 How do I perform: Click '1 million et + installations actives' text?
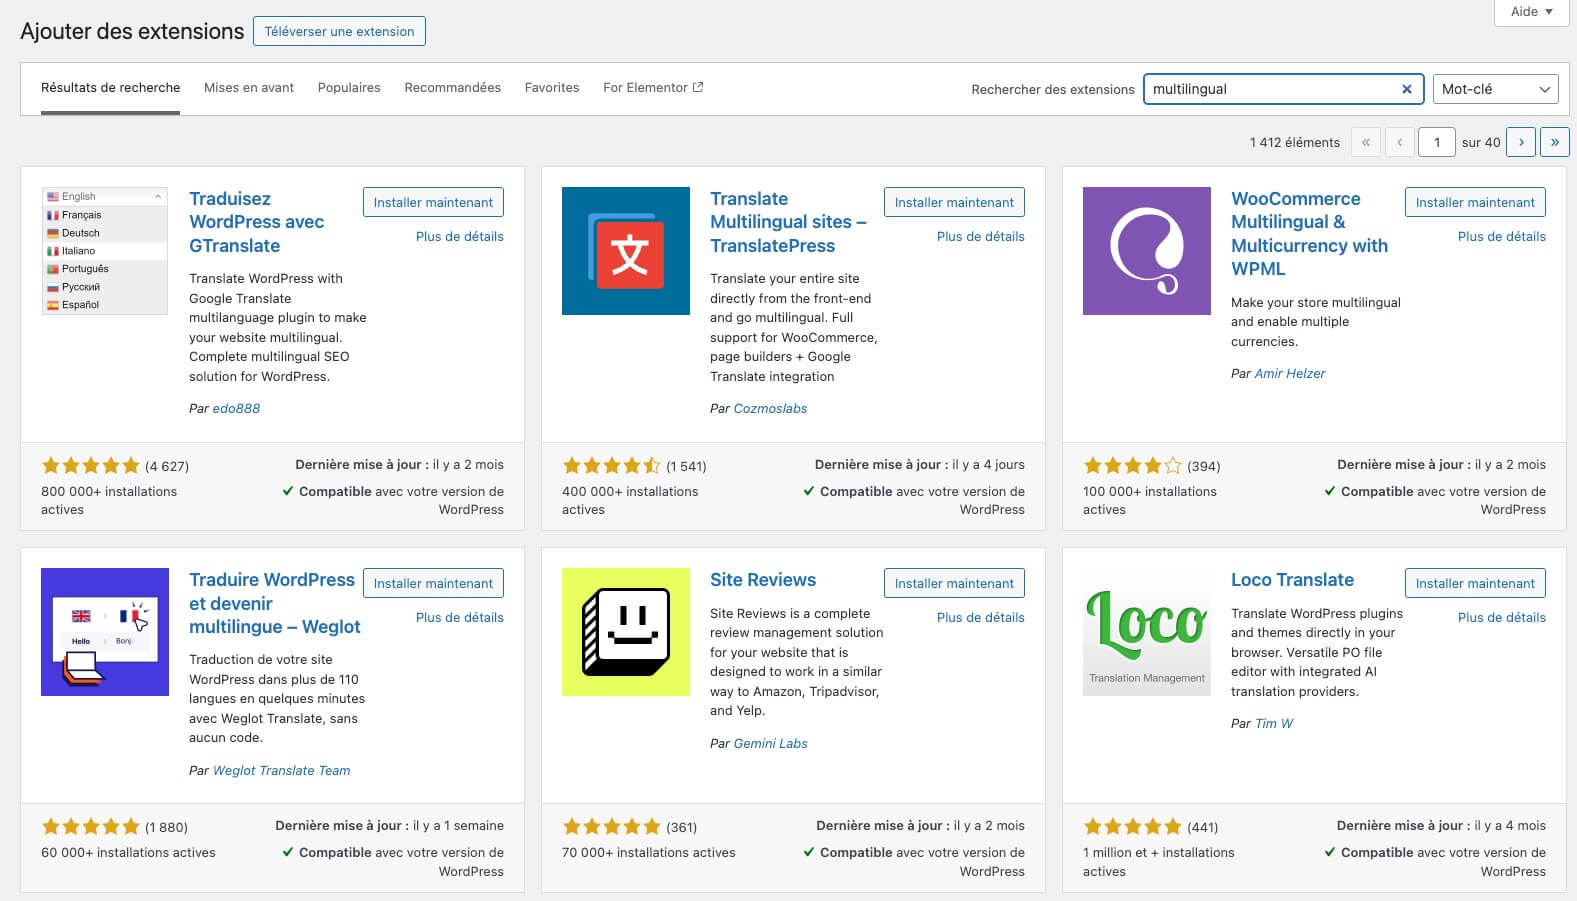(1159, 861)
